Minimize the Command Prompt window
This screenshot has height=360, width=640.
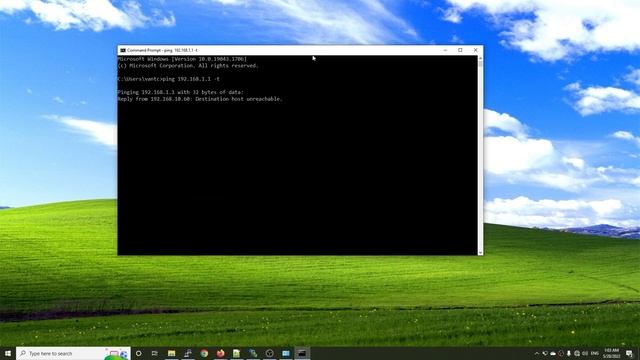click(445, 50)
